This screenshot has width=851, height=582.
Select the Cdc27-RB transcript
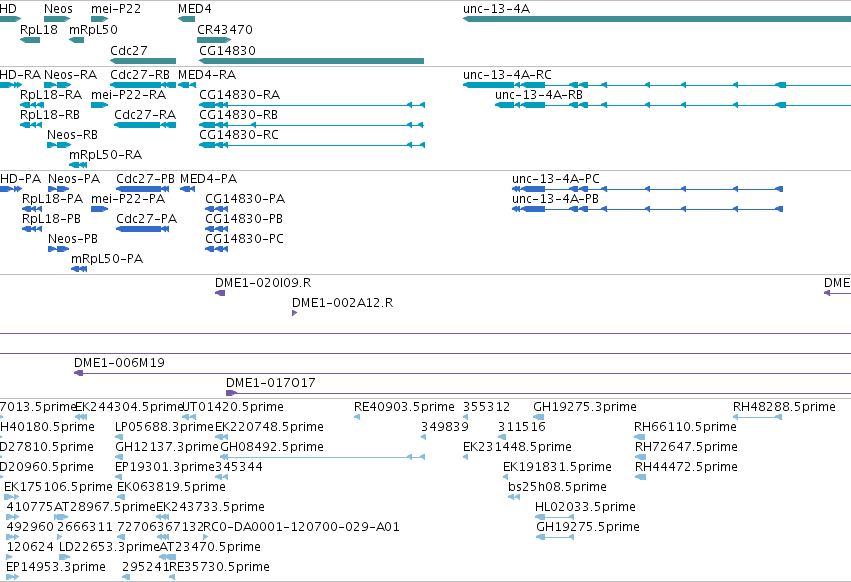tap(143, 85)
